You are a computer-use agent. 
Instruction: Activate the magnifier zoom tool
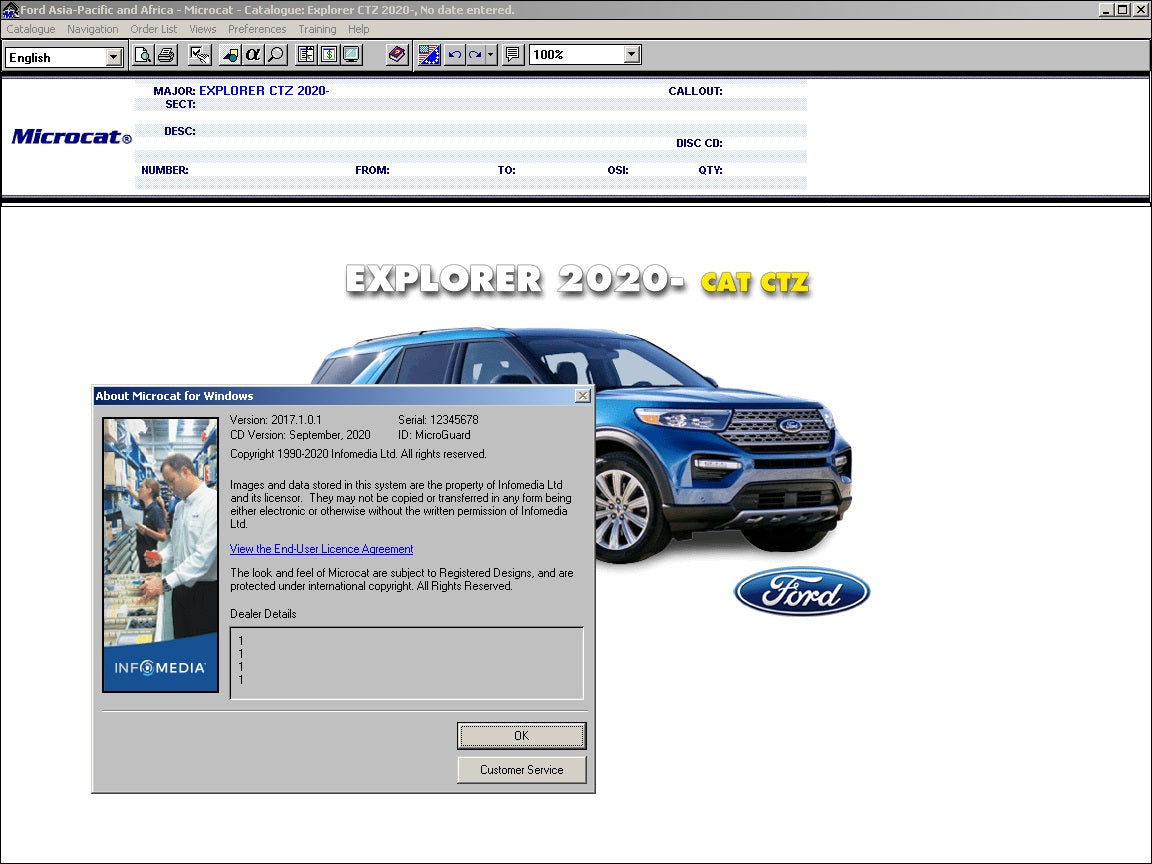(274, 54)
